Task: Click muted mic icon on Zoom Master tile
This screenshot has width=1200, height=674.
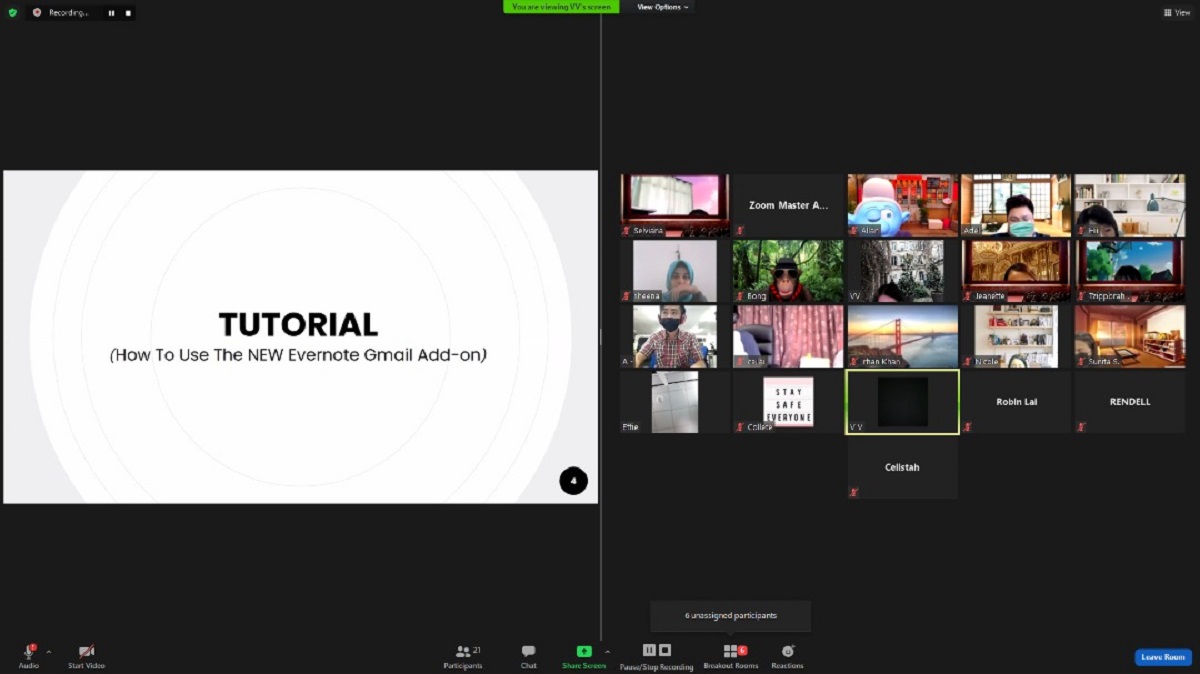Action: [740, 230]
